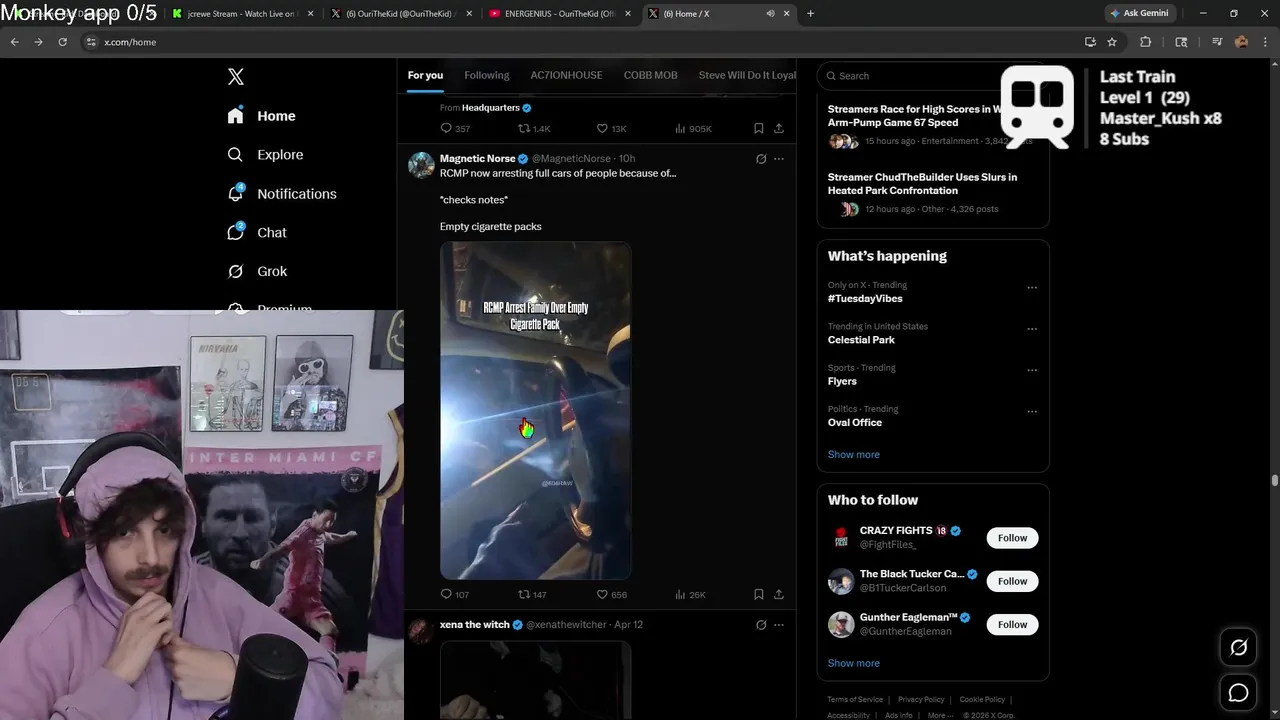
Task: Open Grok in the sidebar
Action: coord(257,272)
